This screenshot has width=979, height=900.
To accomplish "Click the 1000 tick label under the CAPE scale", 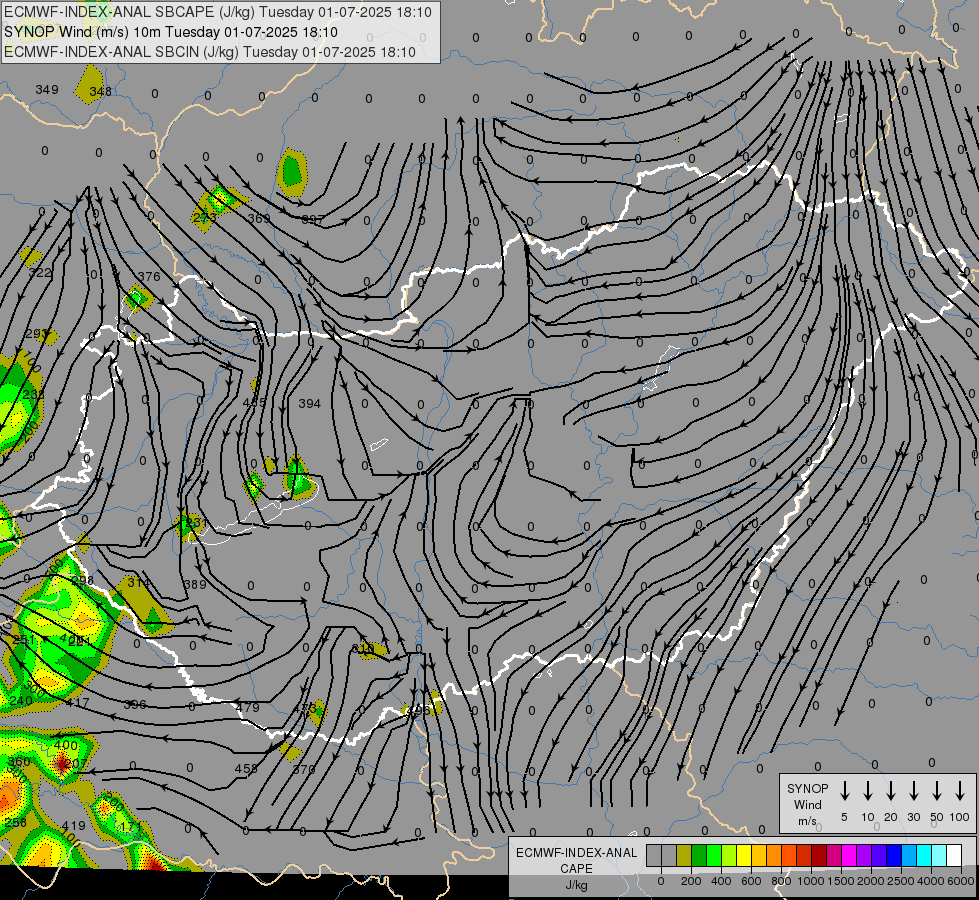I will (811, 881).
